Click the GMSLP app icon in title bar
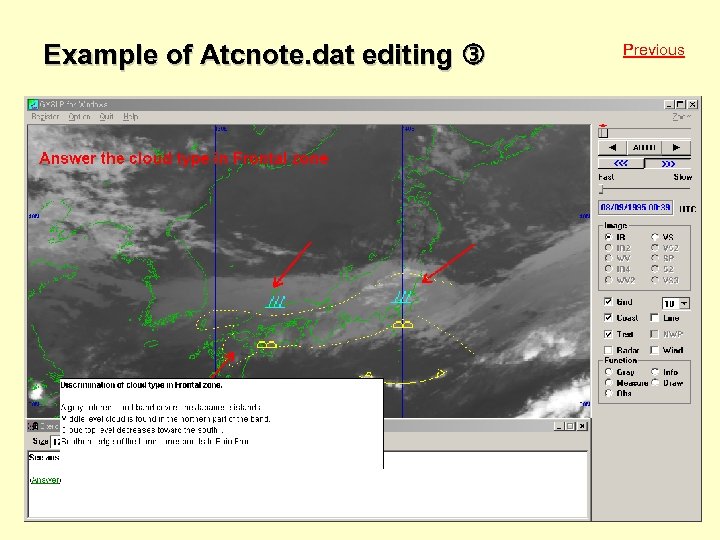Screen dimensions: 720x540 33,105
